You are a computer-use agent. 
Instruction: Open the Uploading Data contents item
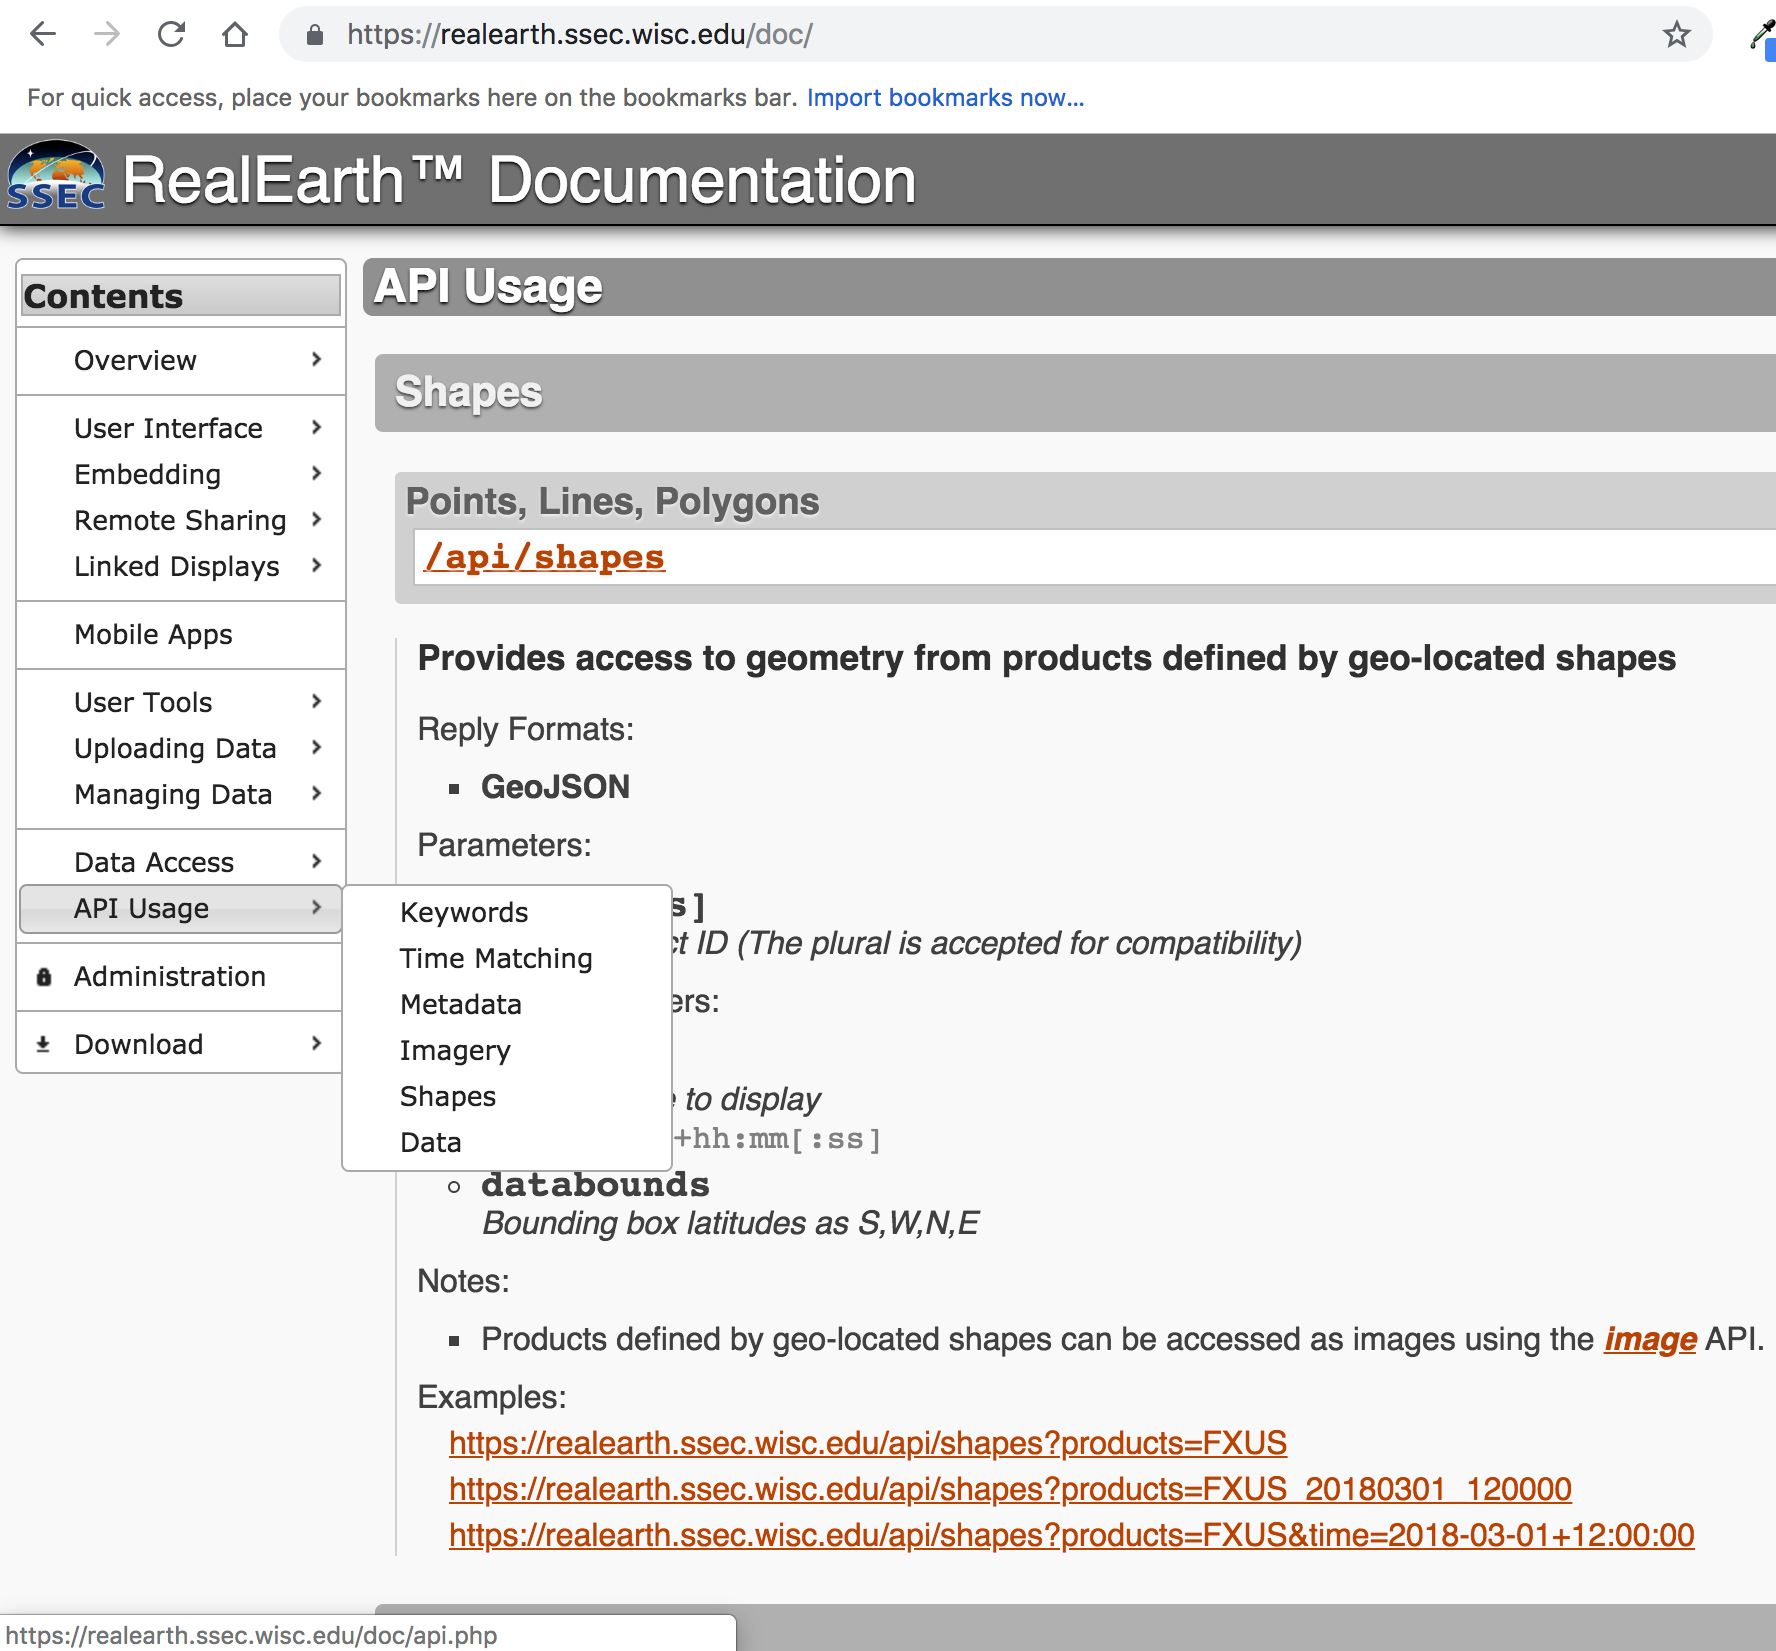pyautogui.click(x=181, y=749)
